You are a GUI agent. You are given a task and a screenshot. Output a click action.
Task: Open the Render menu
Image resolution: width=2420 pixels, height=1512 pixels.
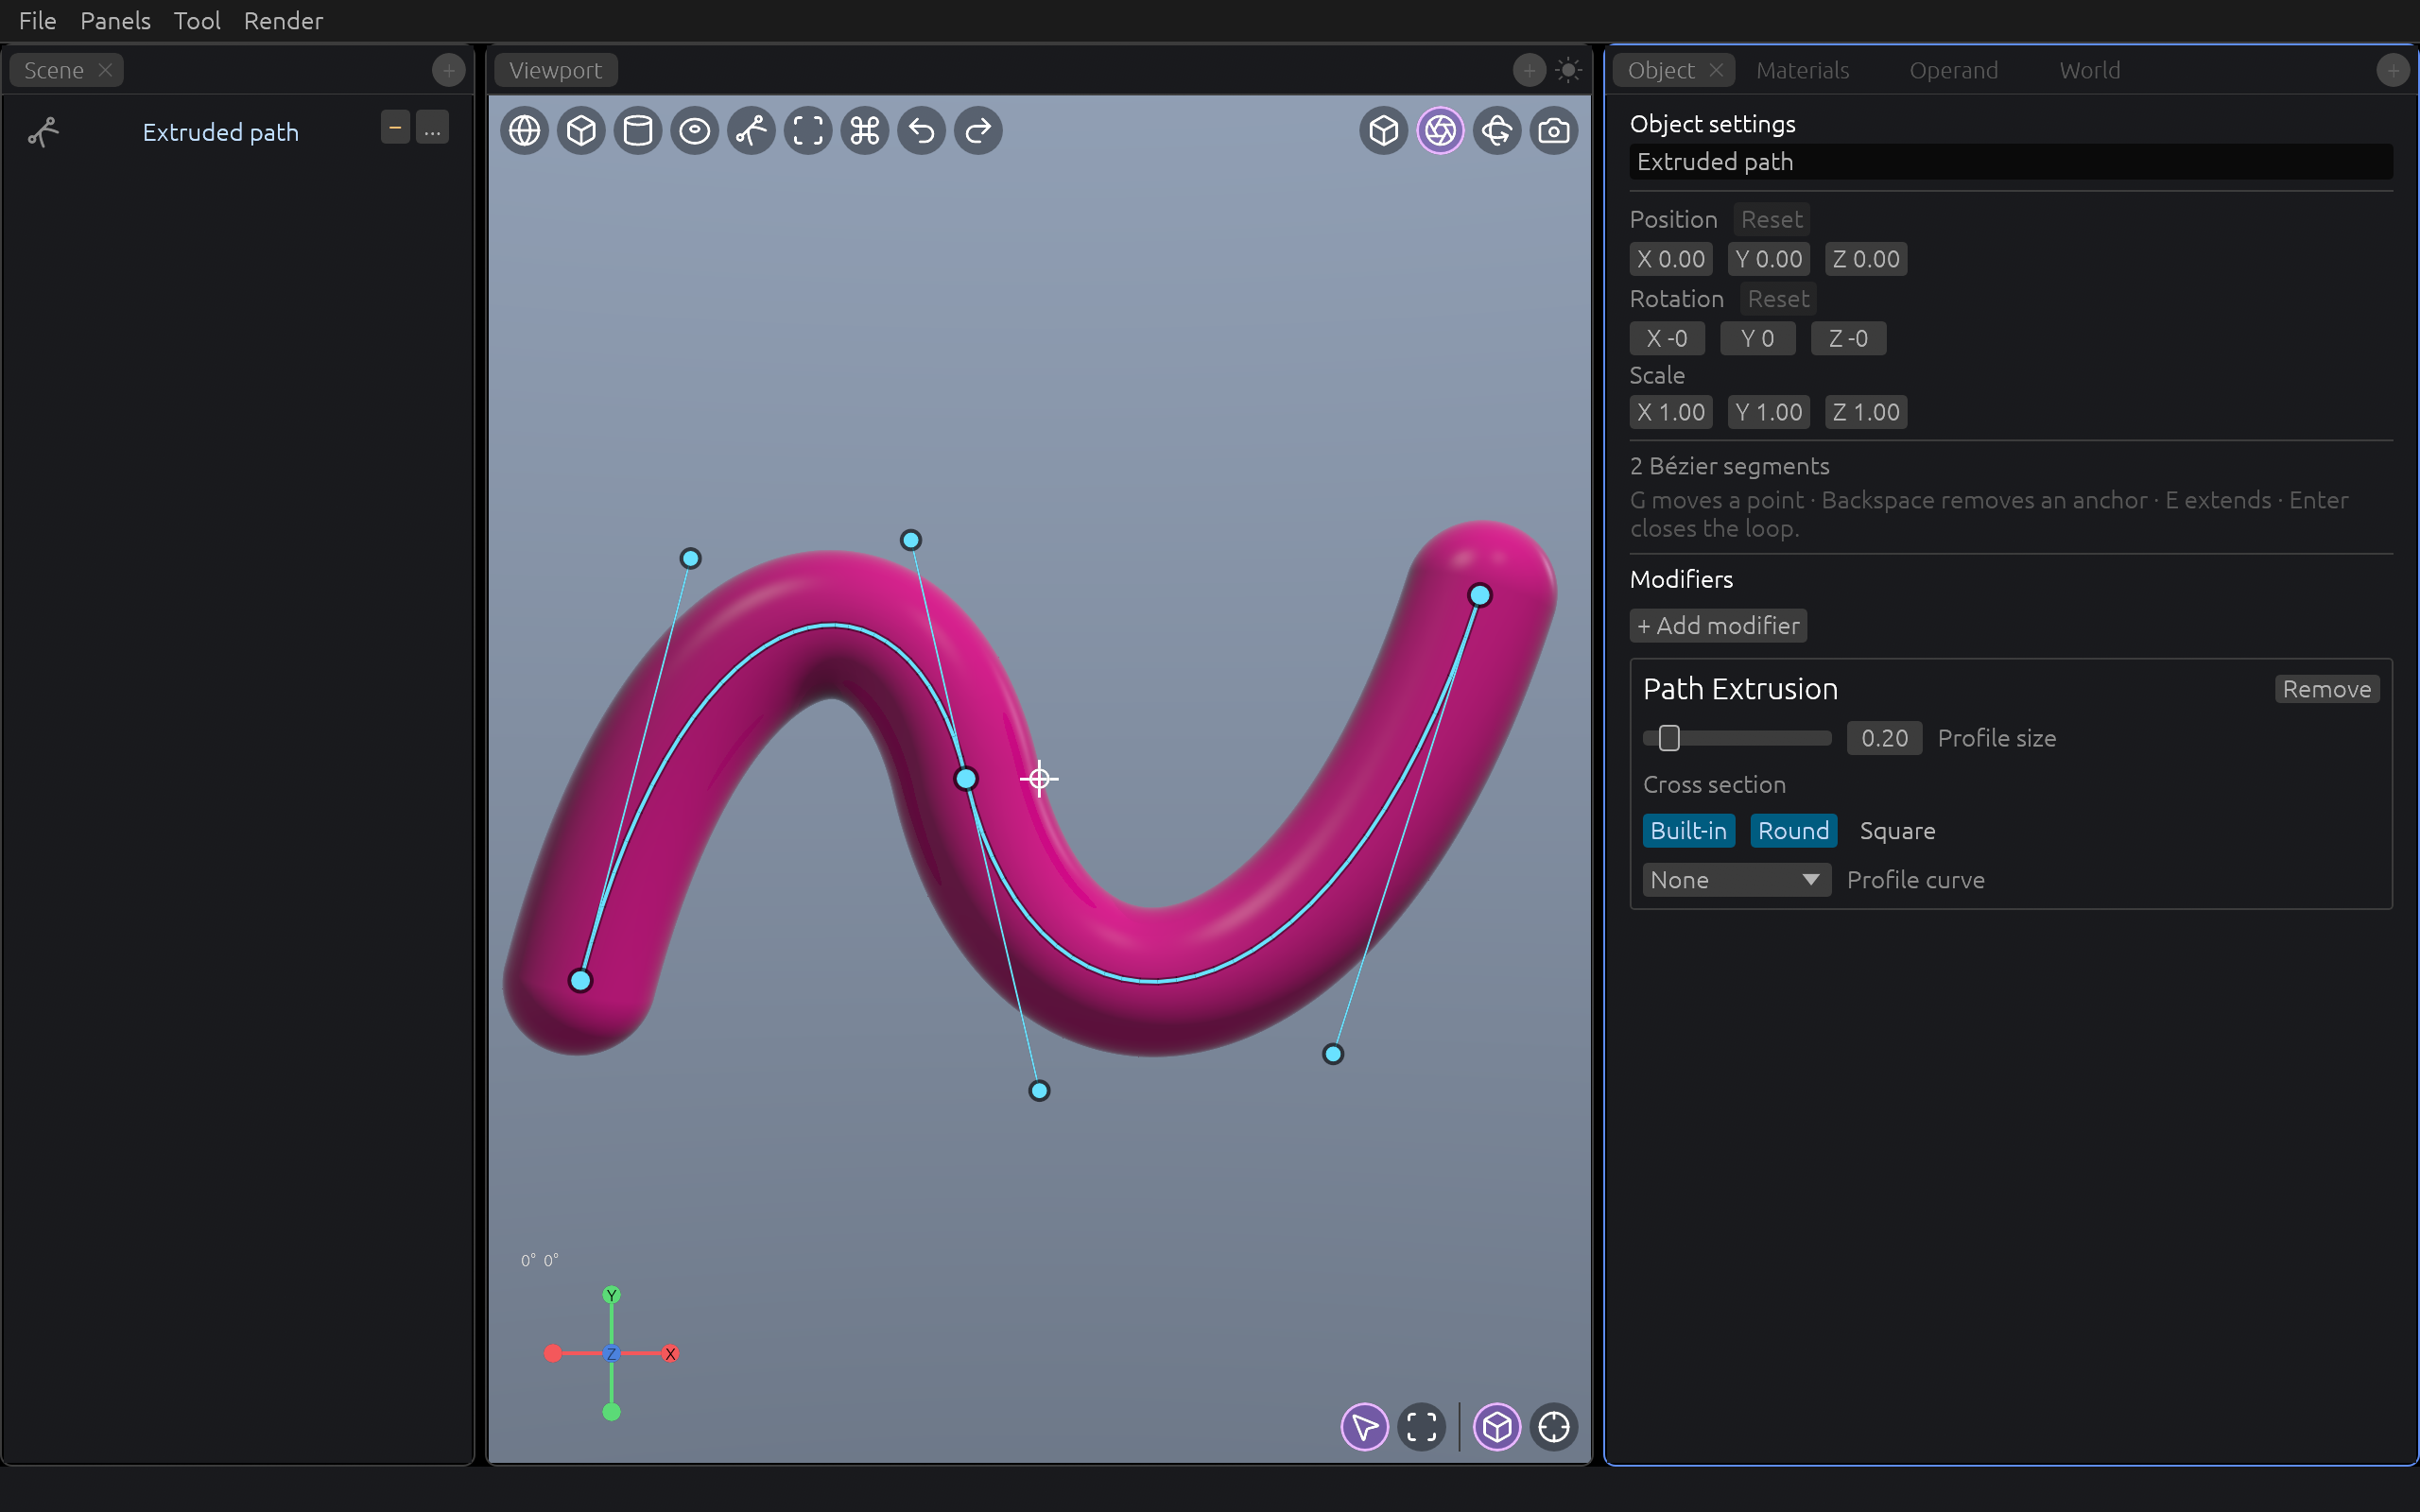(283, 21)
